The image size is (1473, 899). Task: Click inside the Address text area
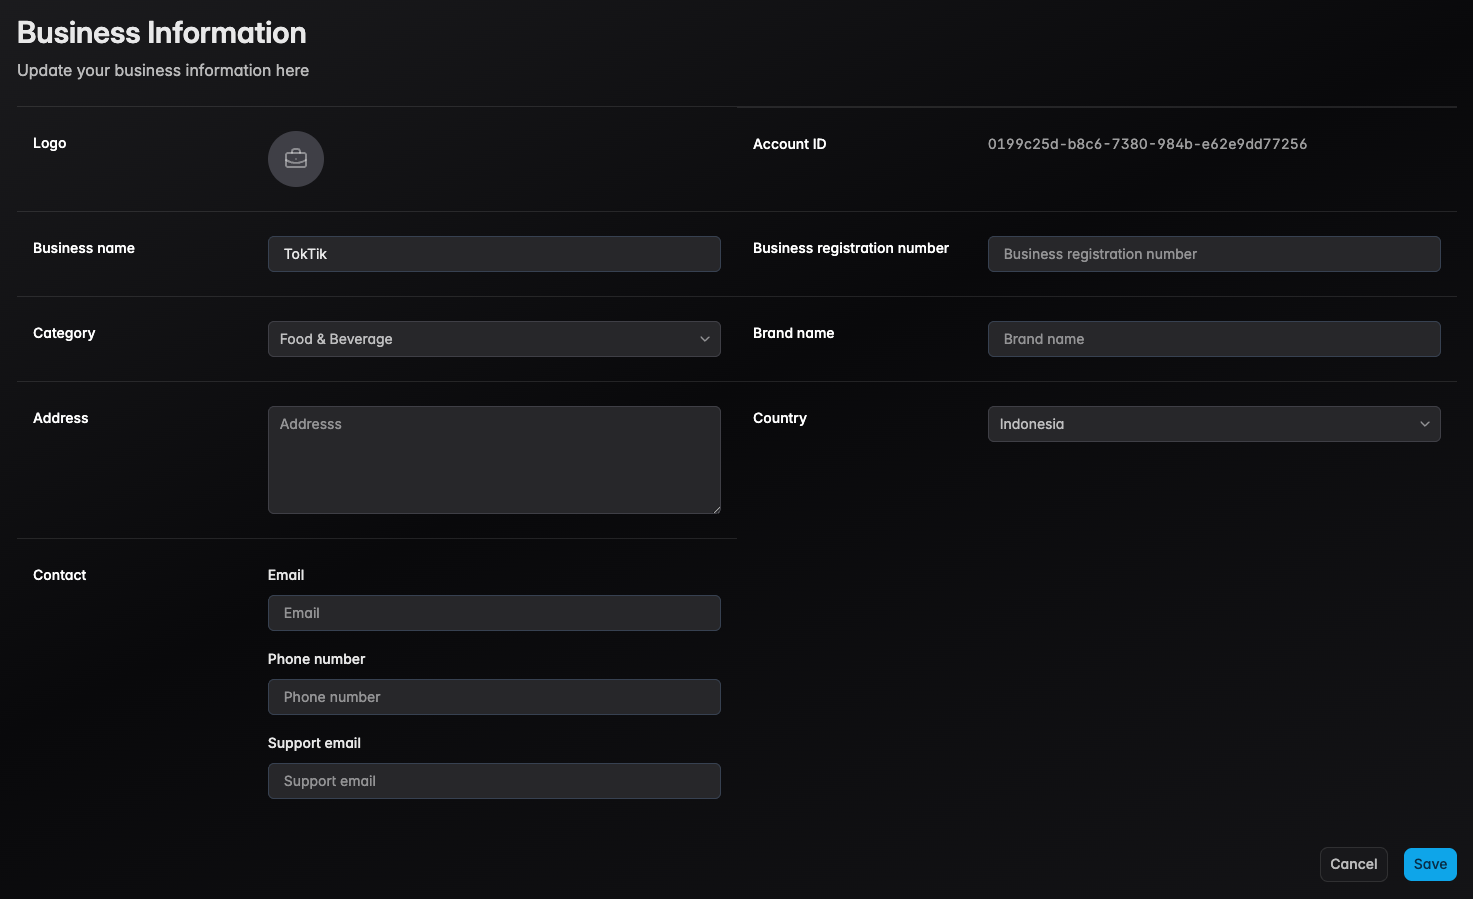pyautogui.click(x=494, y=460)
